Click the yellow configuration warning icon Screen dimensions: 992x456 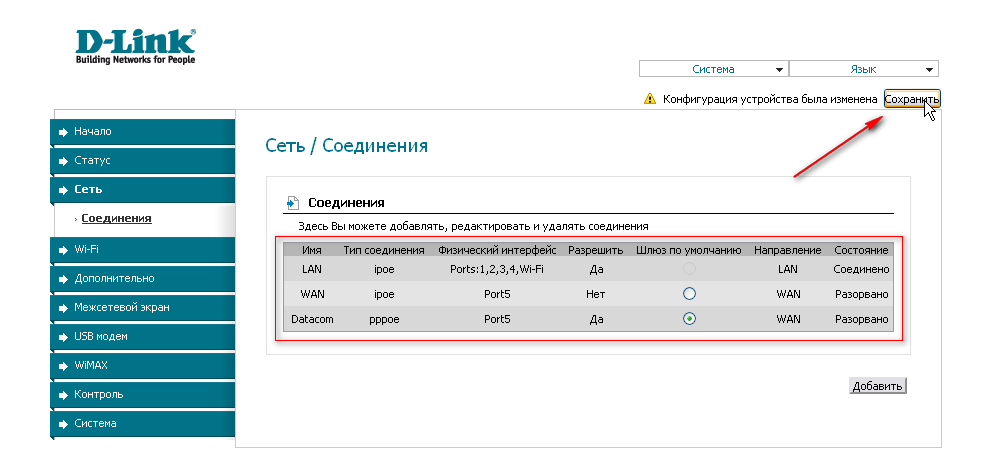pos(649,99)
